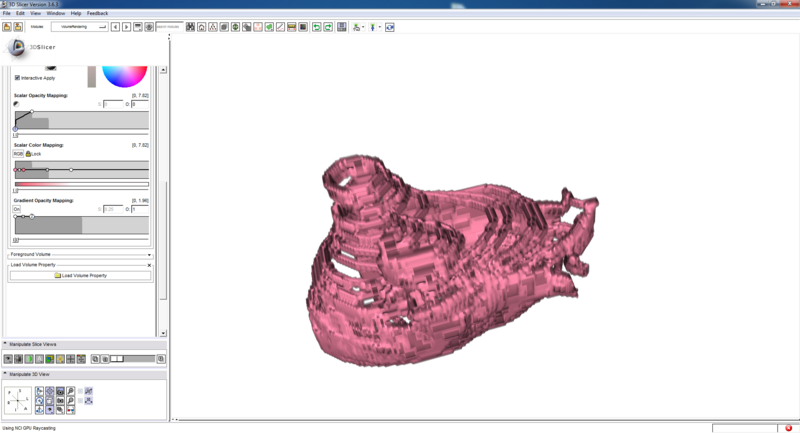
Task: Click the Load Scene folder icon
Action: (x=6, y=27)
